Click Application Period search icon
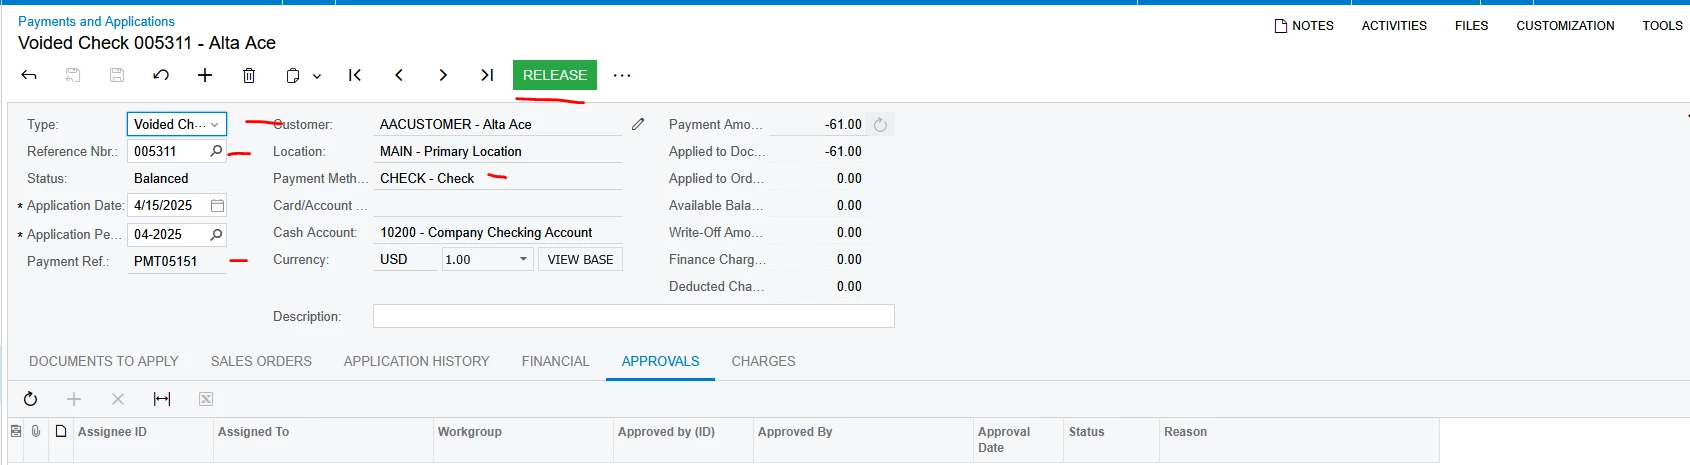Image resolution: width=1690 pixels, height=465 pixels. [216, 234]
